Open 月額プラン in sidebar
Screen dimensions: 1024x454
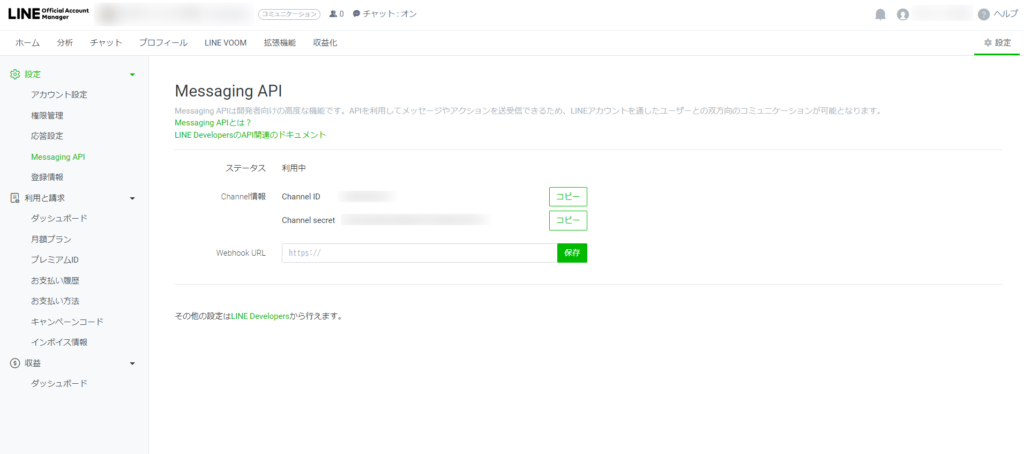coord(51,239)
